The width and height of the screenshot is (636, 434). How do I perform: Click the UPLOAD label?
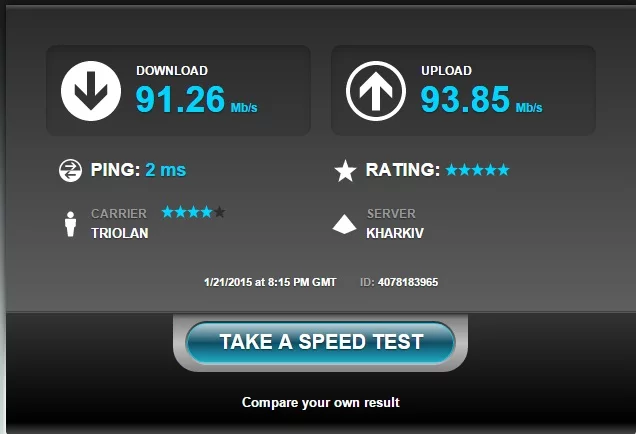tap(447, 71)
